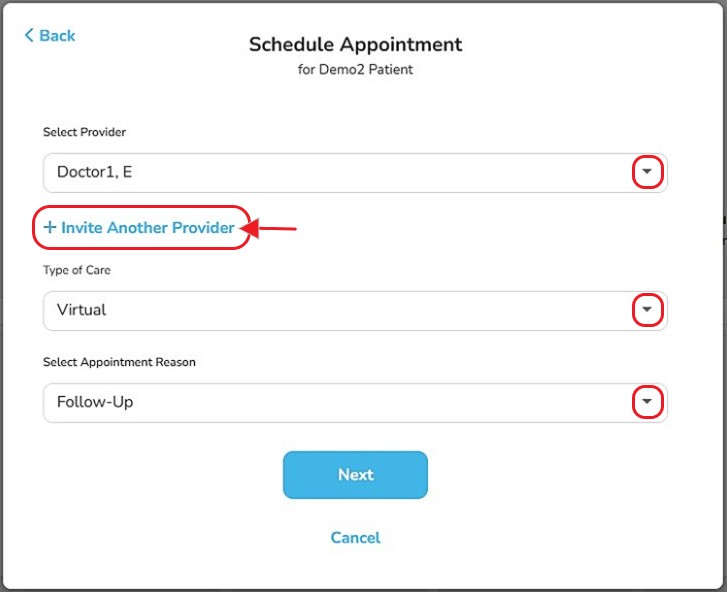Click the plus icon before Invite Another Provider
The width and height of the screenshot is (727, 592).
[x=50, y=228]
